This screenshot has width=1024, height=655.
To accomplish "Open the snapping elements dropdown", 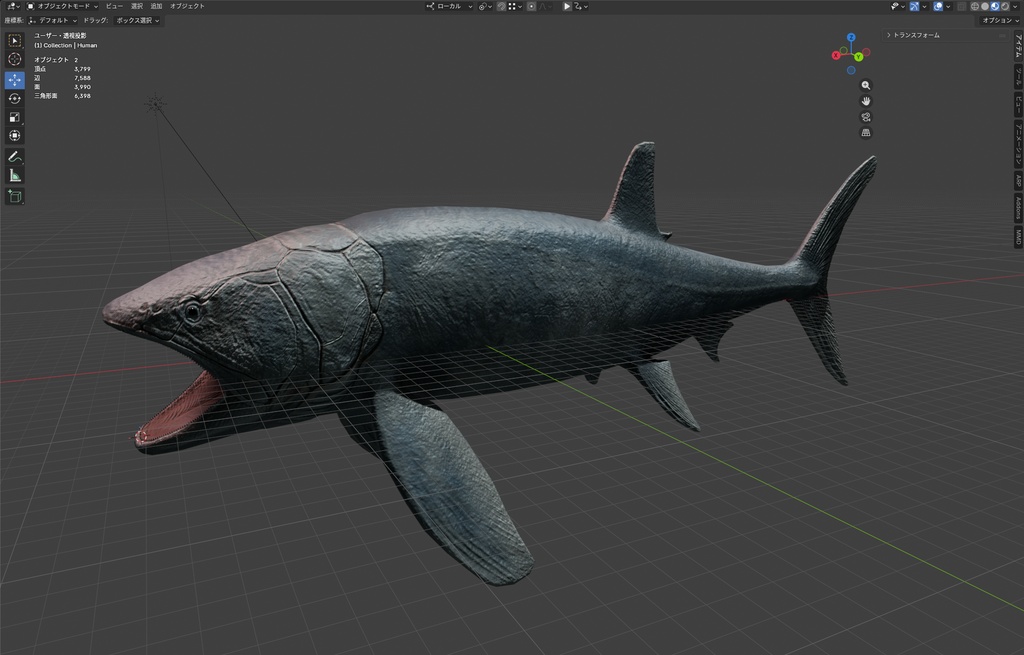I will coord(515,7).
